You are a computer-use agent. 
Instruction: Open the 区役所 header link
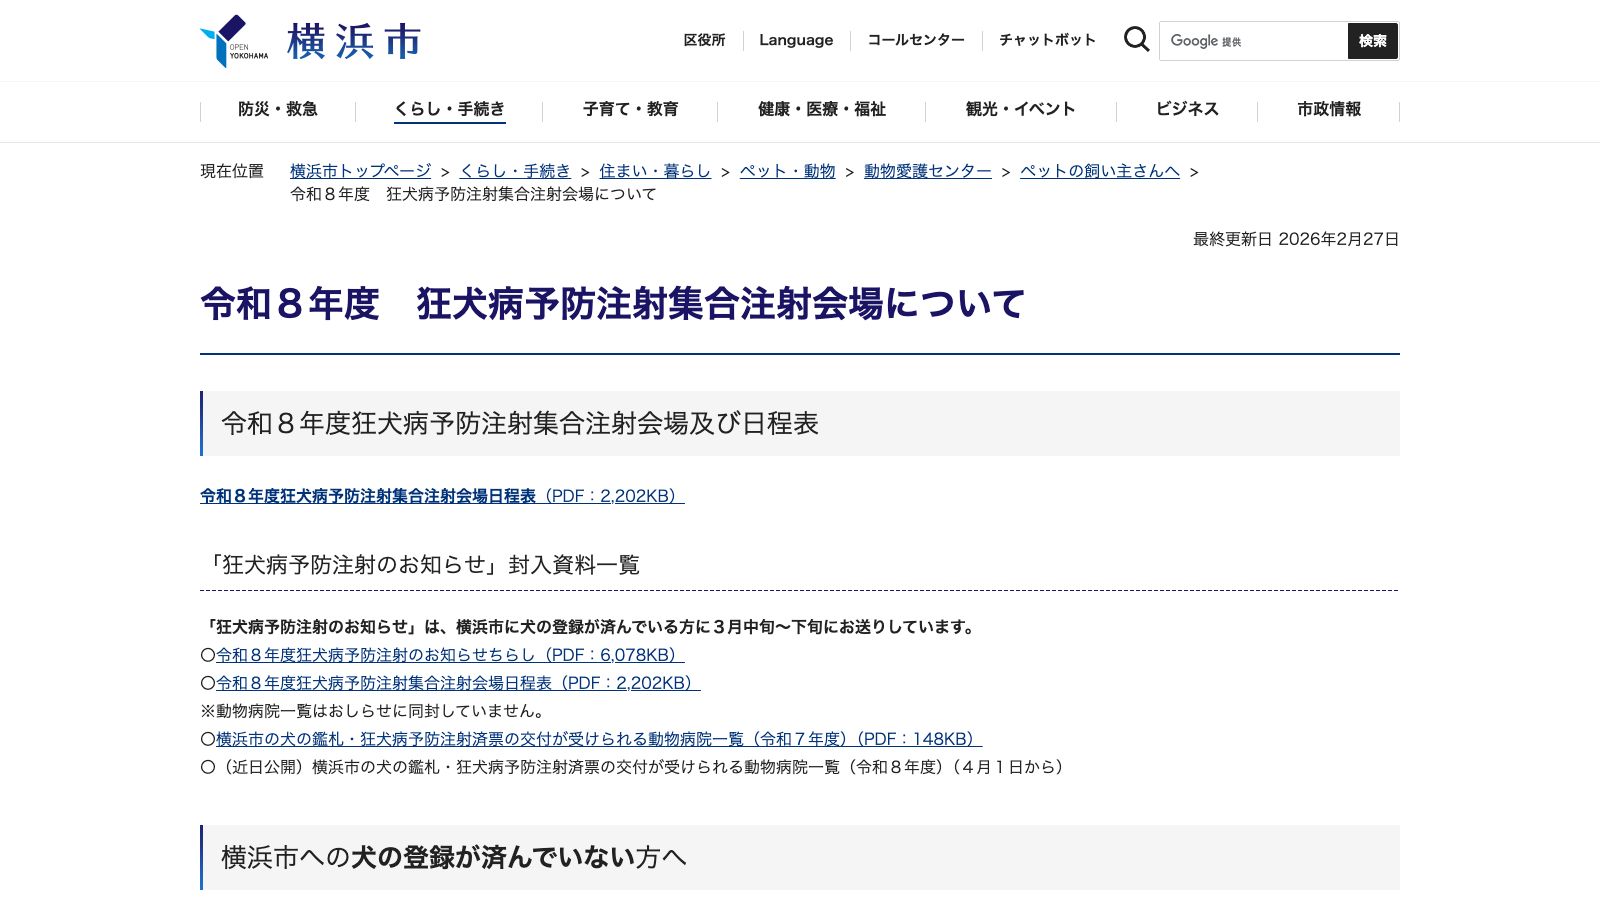tap(704, 40)
